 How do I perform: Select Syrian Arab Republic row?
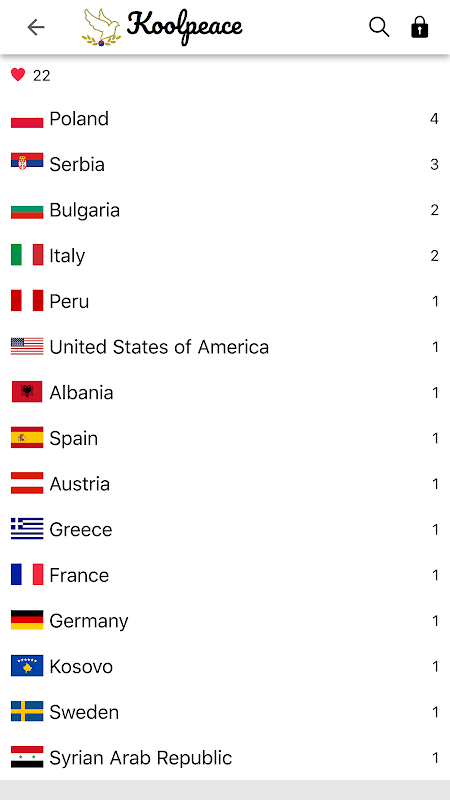[x=225, y=758]
